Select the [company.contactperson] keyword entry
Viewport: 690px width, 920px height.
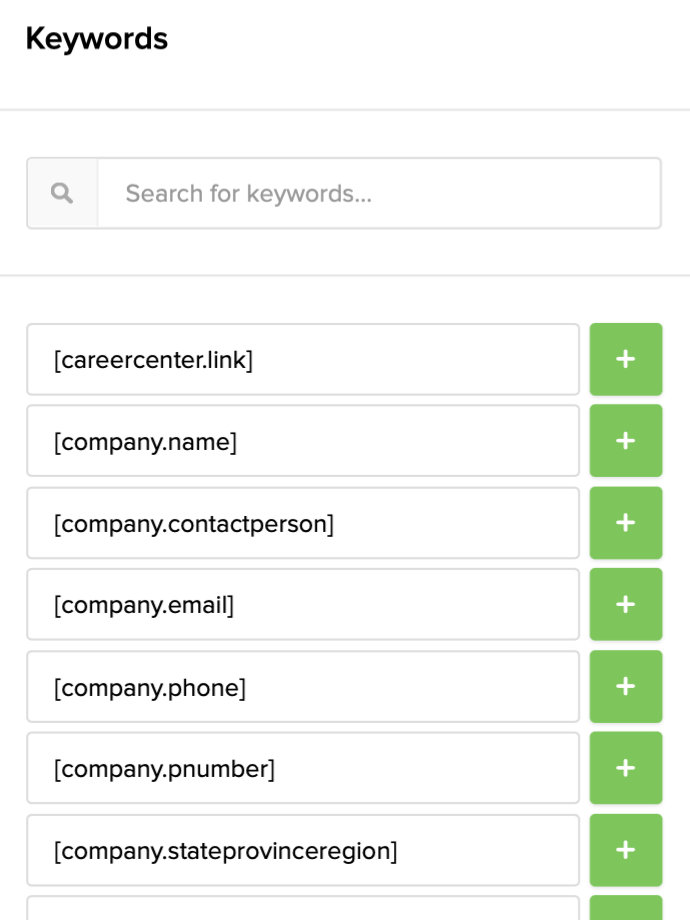coord(300,522)
